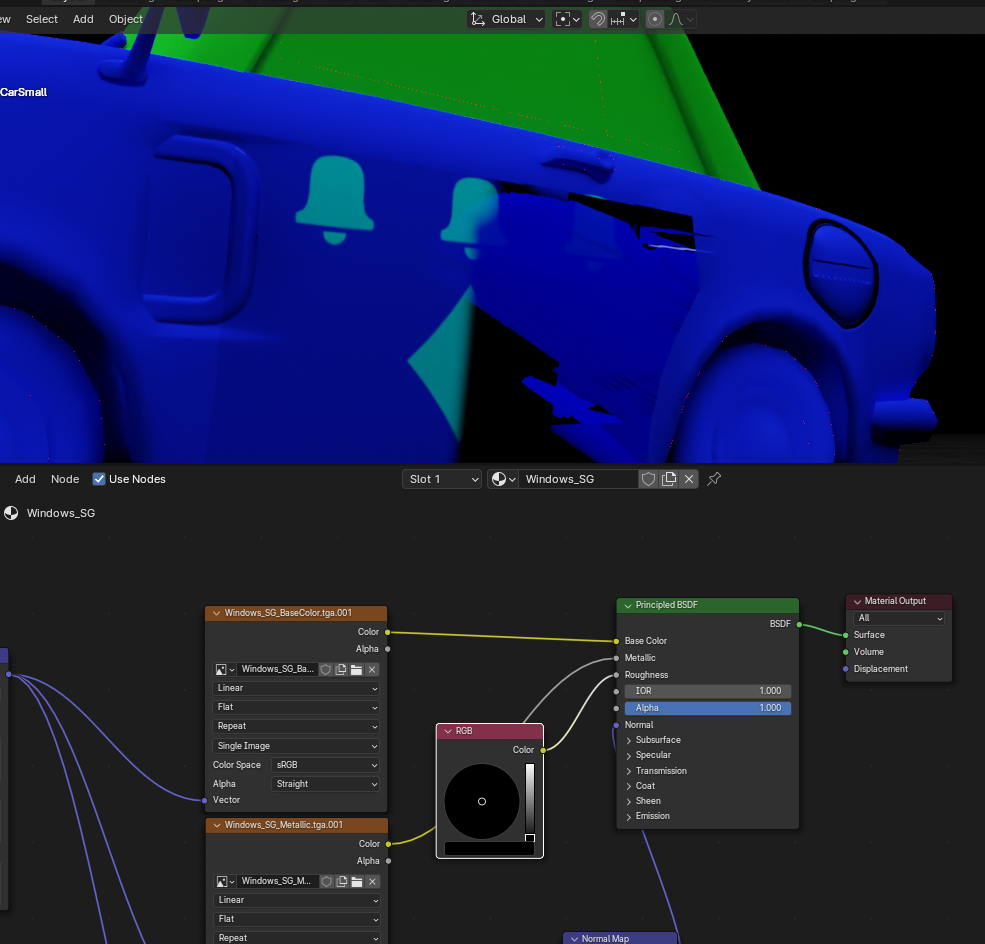Click the BaseColor node Alpha output socket
Screen dimensions: 985x944
[388, 649]
